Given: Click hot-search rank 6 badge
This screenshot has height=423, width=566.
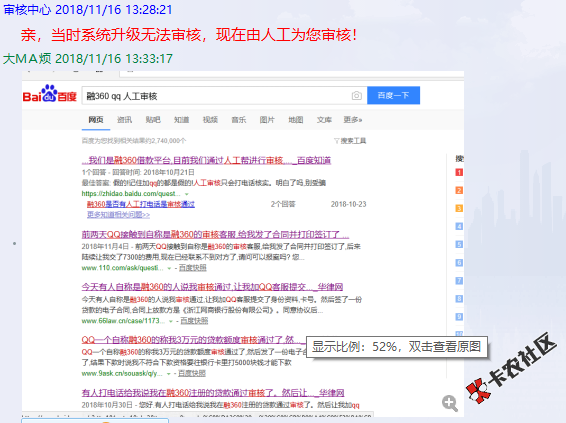Looking at the screenshot, I should 459,263.
